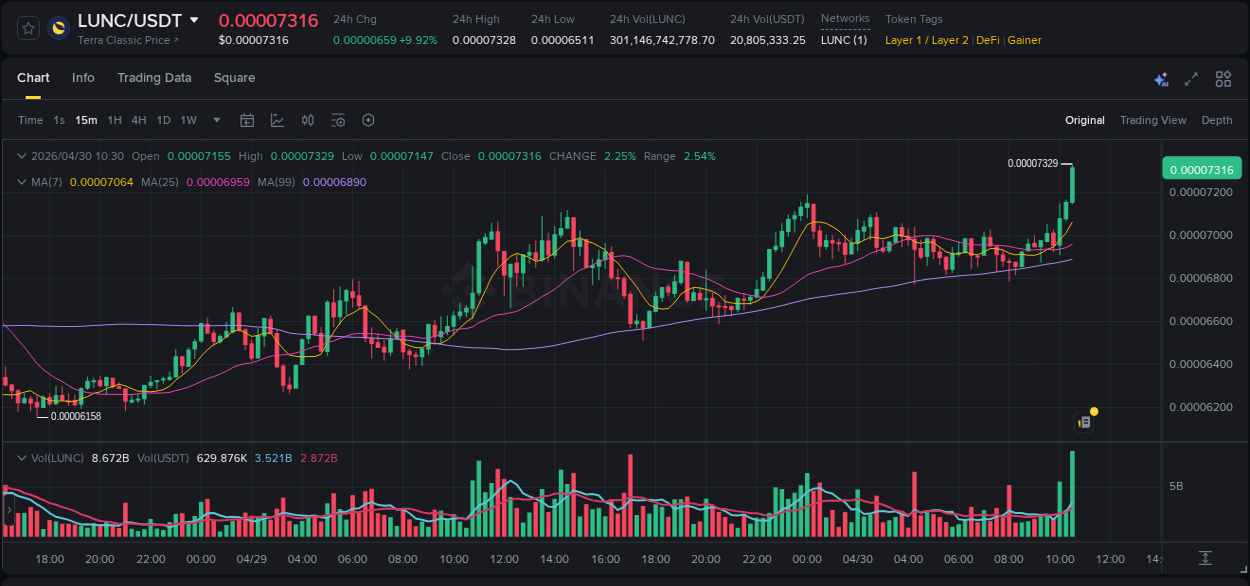Image resolution: width=1250 pixels, height=586 pixels.
Task: Select the 1s interval
Action: coord(59,120)
